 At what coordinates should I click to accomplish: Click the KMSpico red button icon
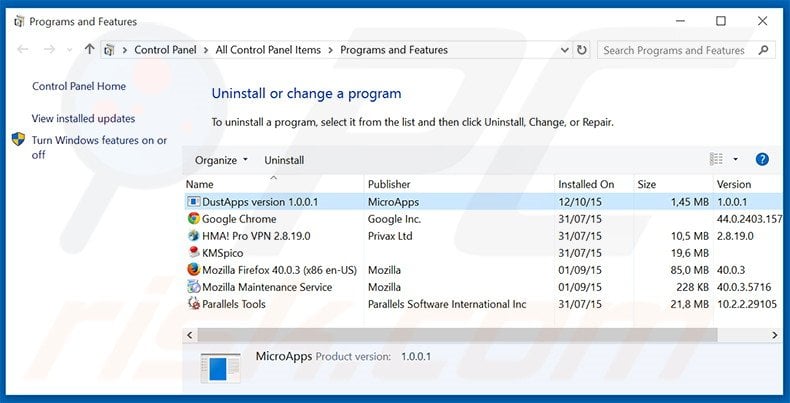tap(193, 252)
